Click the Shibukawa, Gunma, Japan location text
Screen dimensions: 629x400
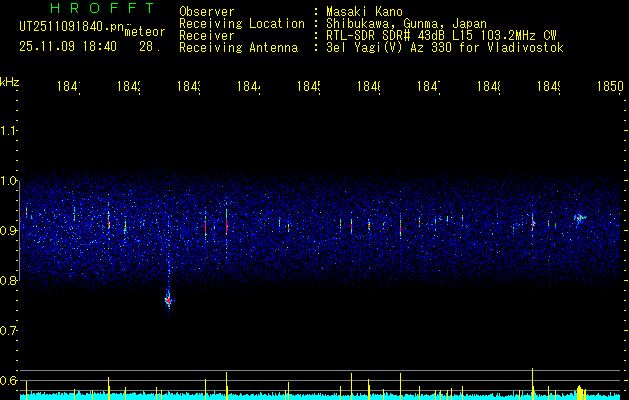406,24
